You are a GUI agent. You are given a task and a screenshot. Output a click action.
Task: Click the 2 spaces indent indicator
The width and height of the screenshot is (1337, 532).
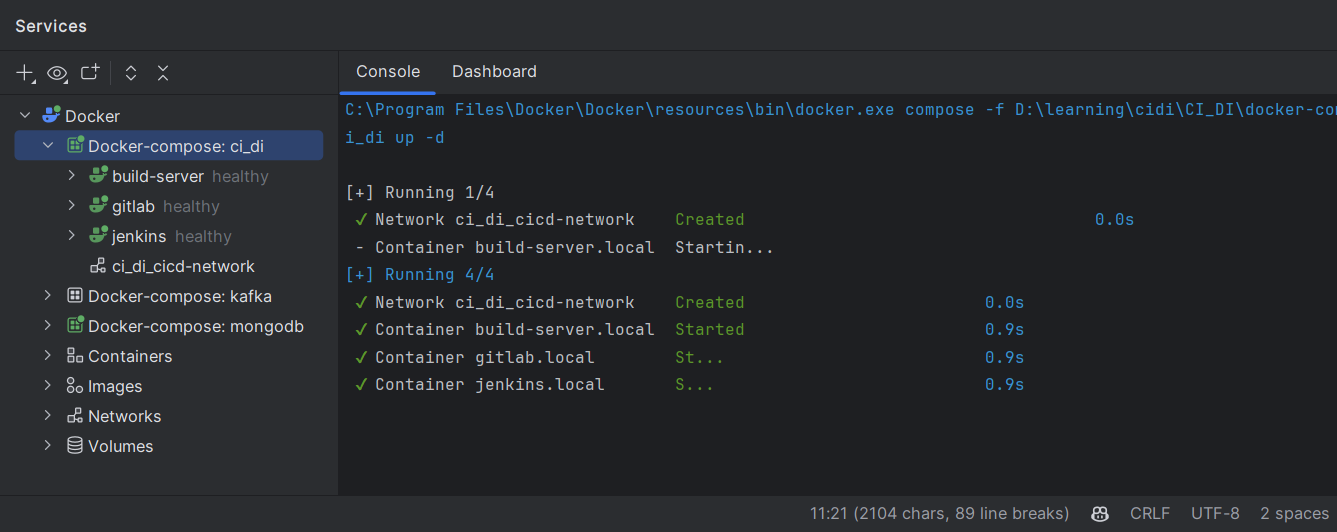click(x=1294, y=513)
